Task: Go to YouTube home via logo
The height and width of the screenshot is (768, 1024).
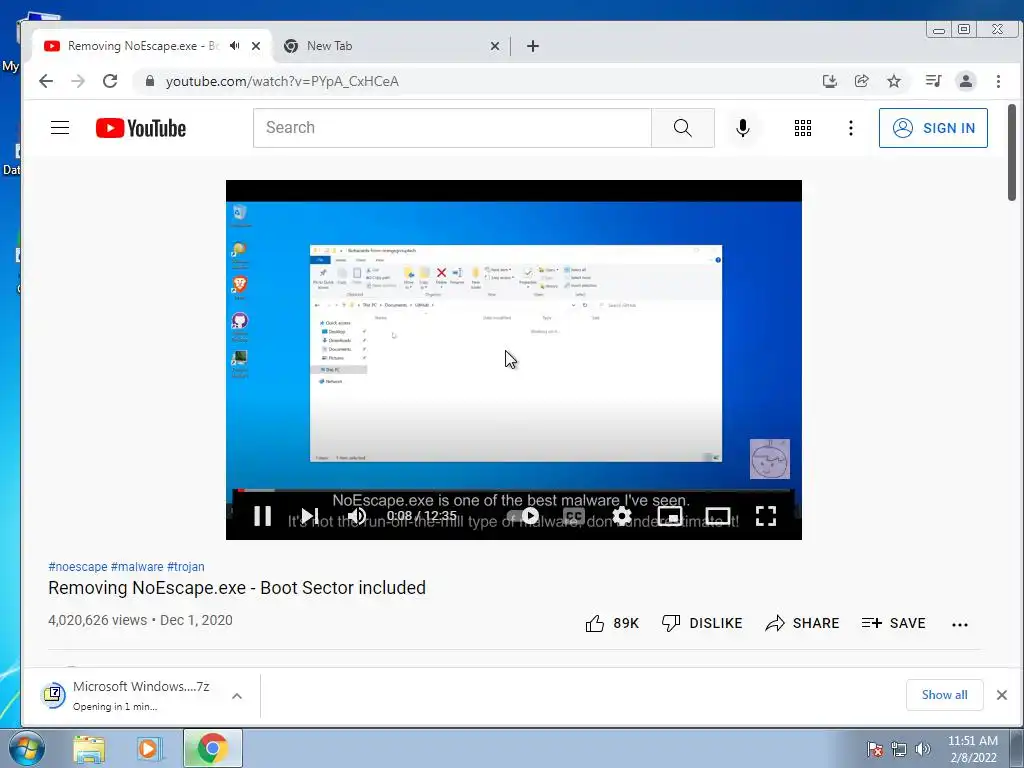Action: (141, 128)
